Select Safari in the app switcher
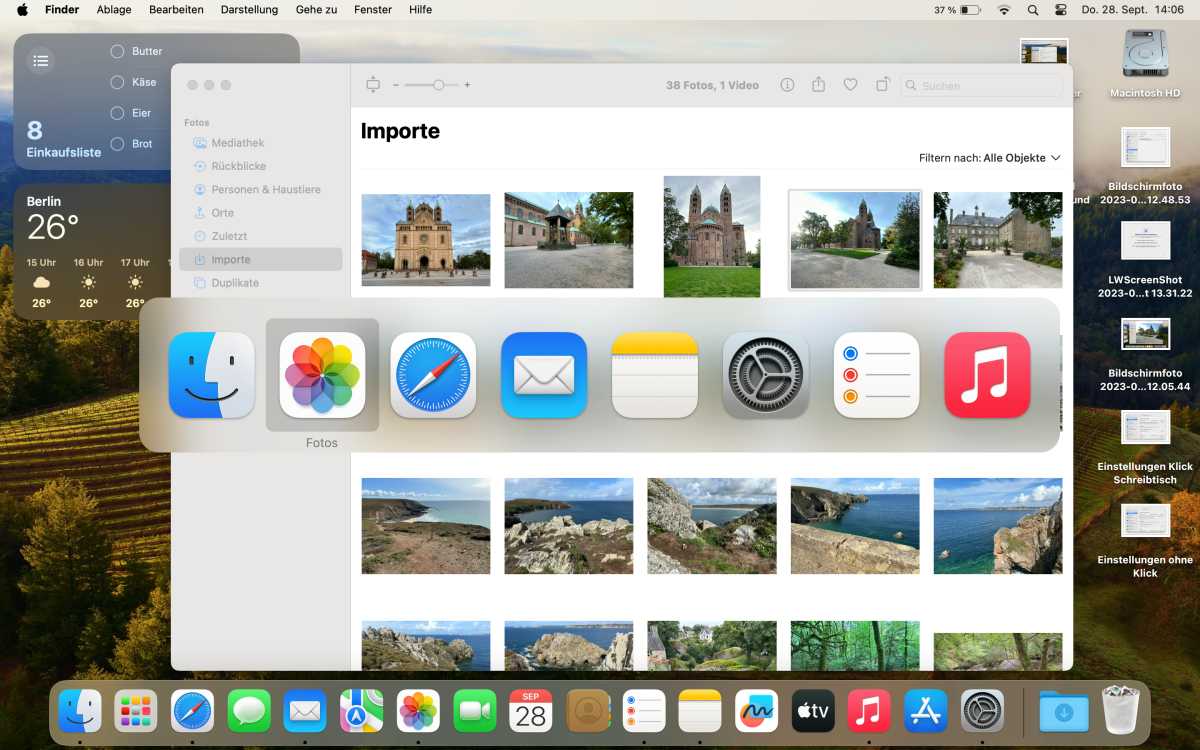Screen dimensions: 1200x750 coord(433,375)
